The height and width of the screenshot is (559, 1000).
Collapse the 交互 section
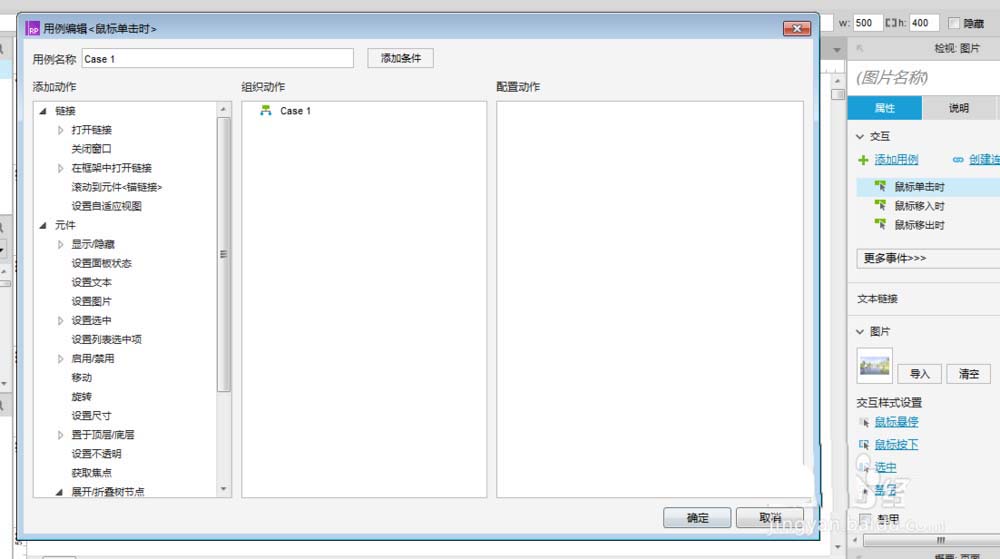[860, 136]
